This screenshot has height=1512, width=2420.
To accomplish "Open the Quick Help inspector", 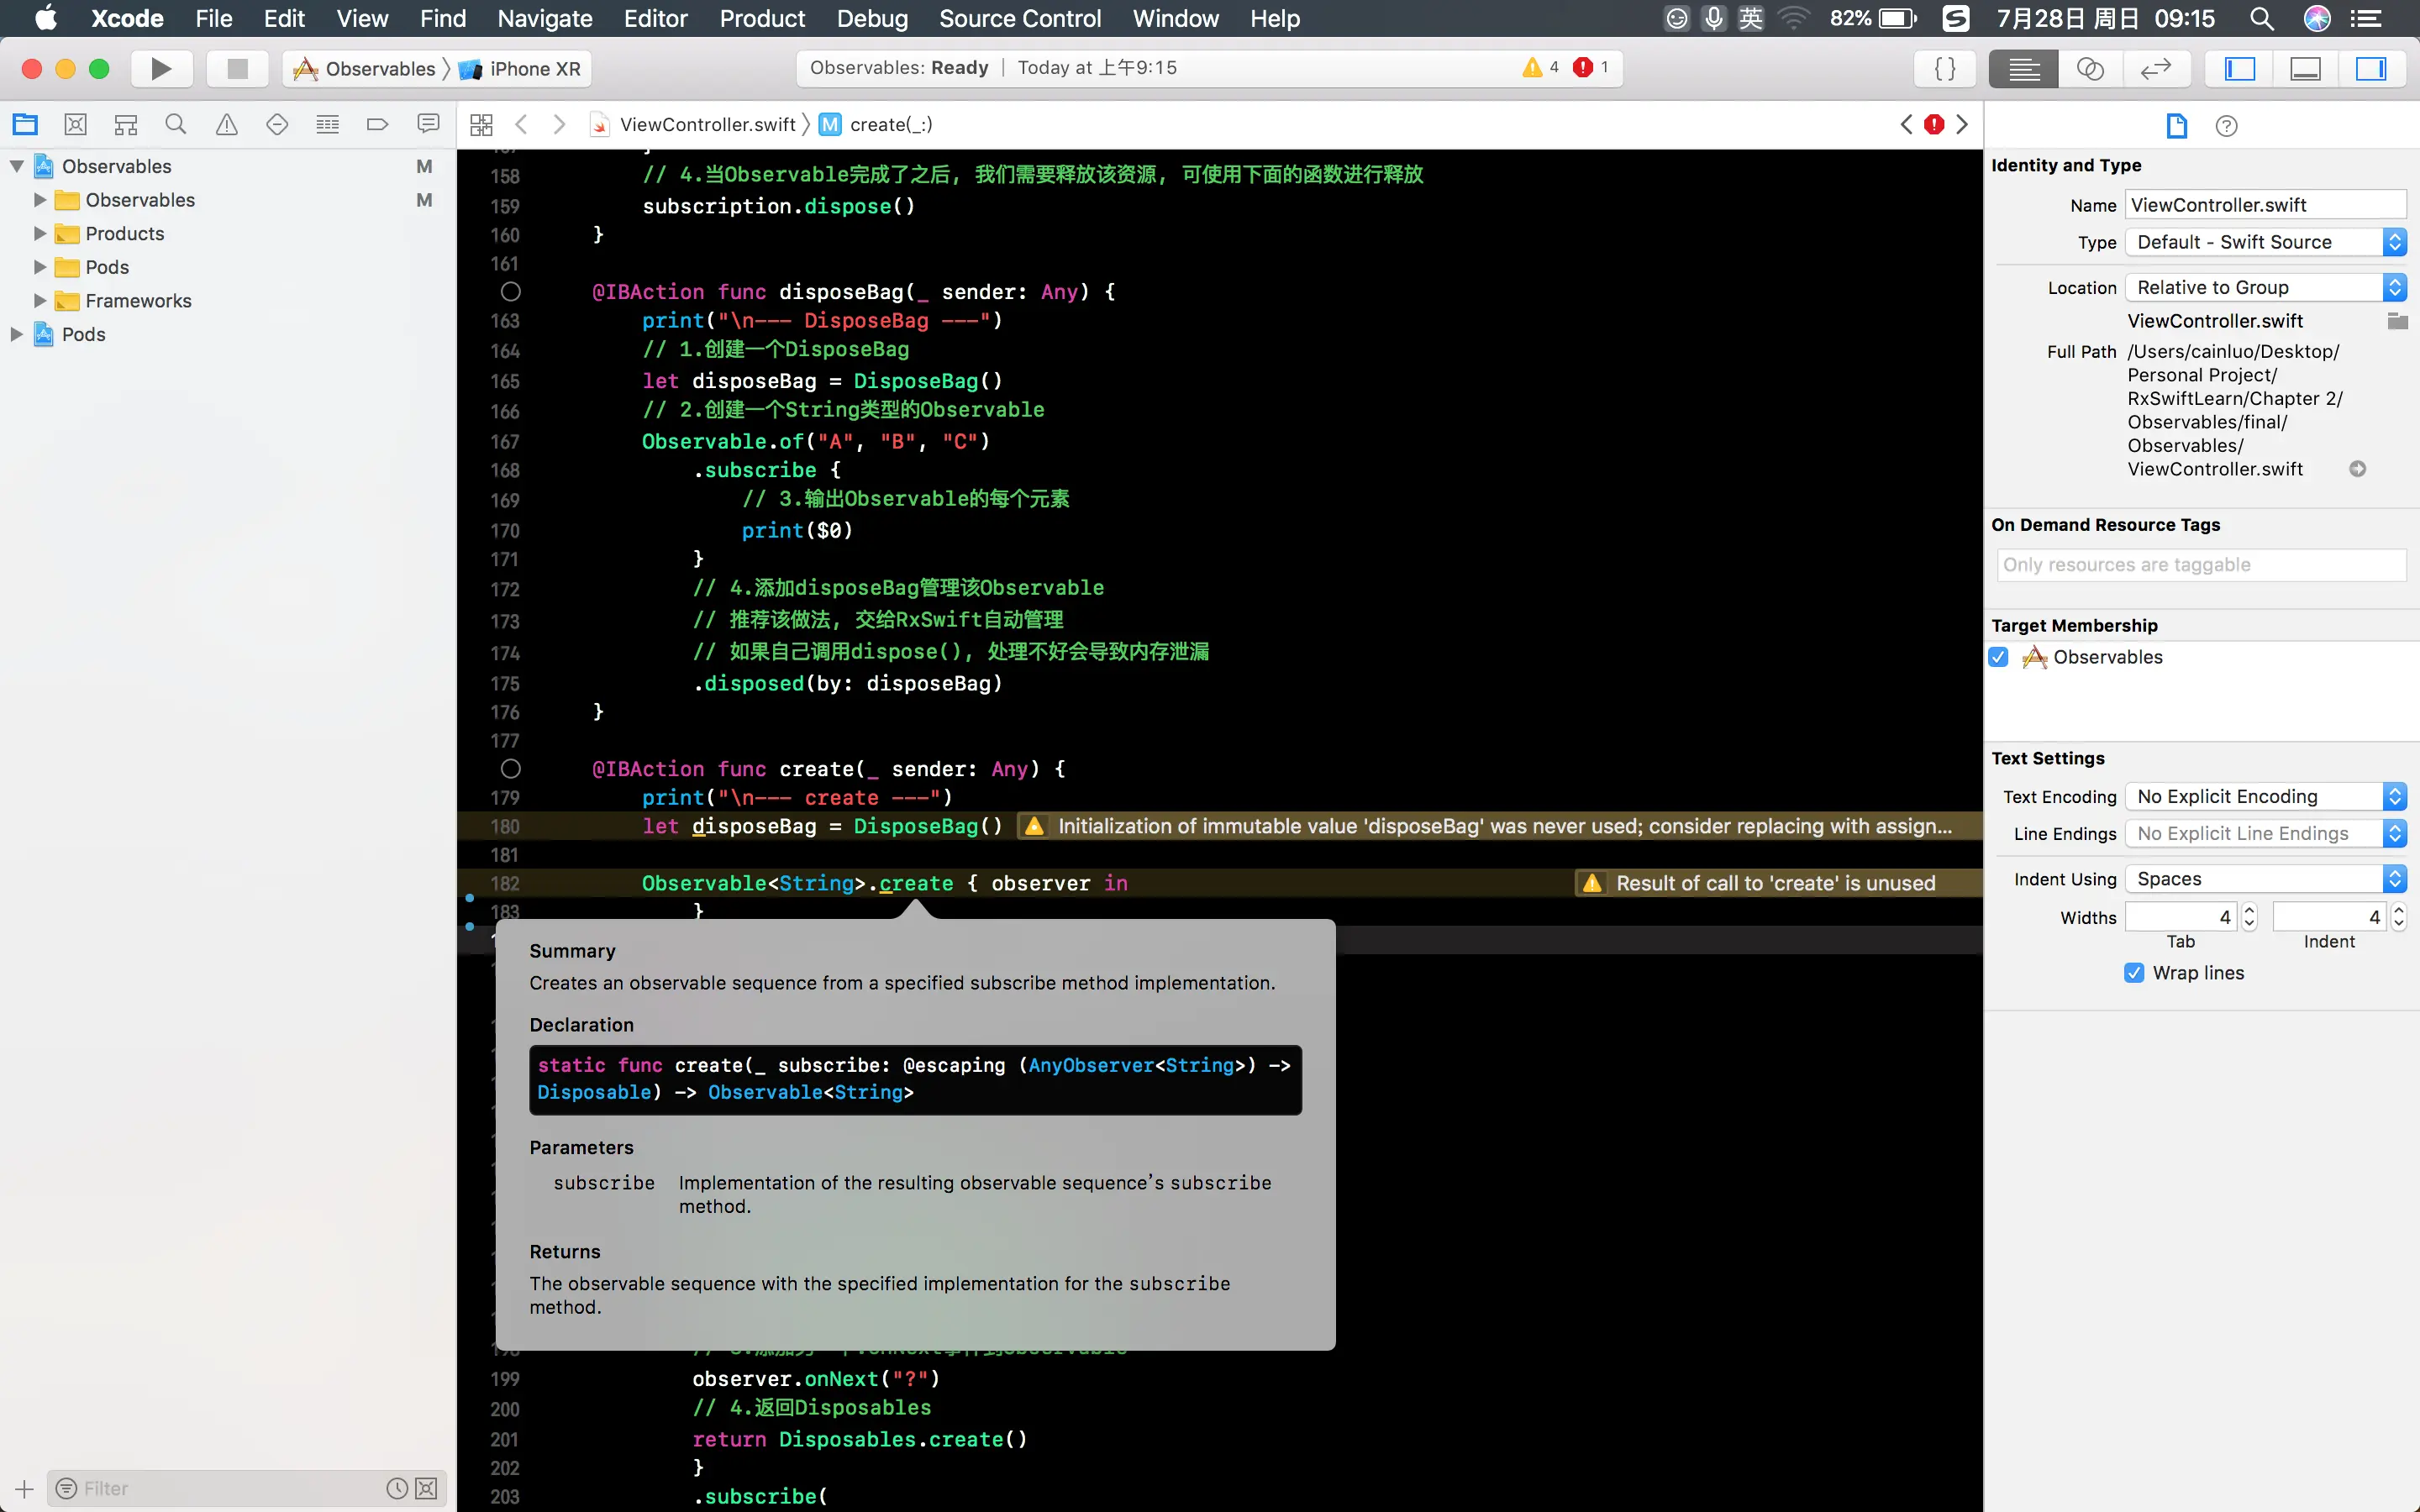I will coord(2226,126).
